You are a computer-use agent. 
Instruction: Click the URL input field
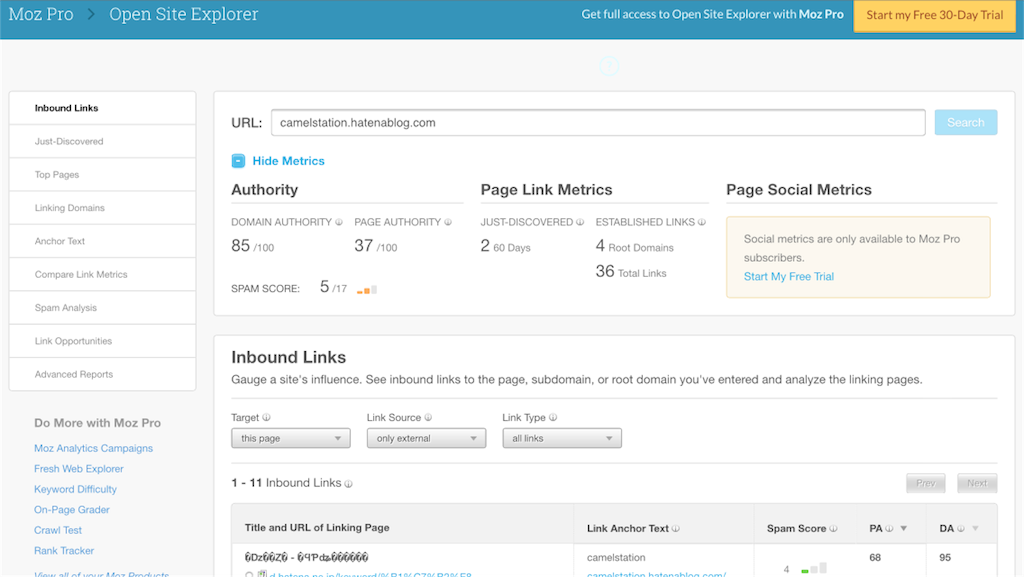598,123
